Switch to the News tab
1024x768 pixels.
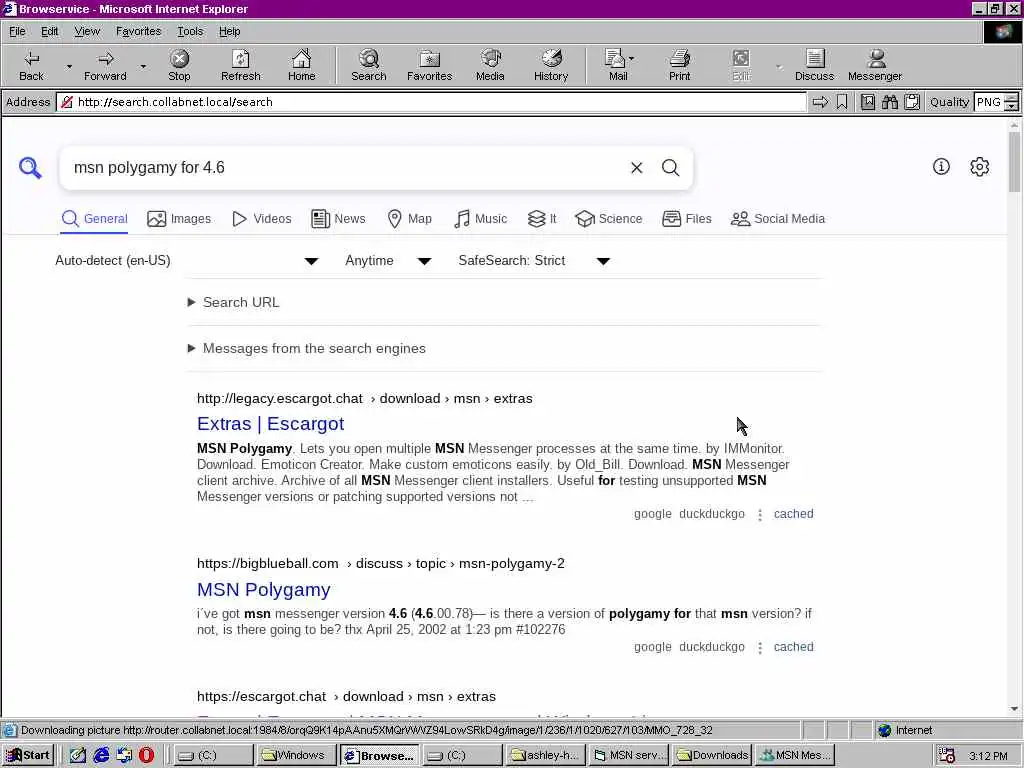pyautogui.click(x=338, y=219)
